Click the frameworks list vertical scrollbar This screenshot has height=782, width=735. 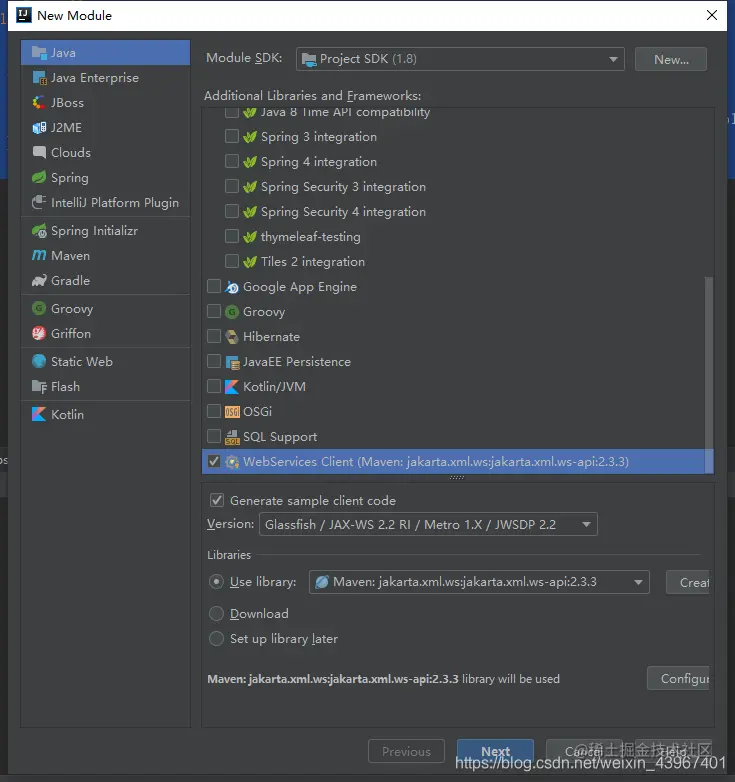709,374
